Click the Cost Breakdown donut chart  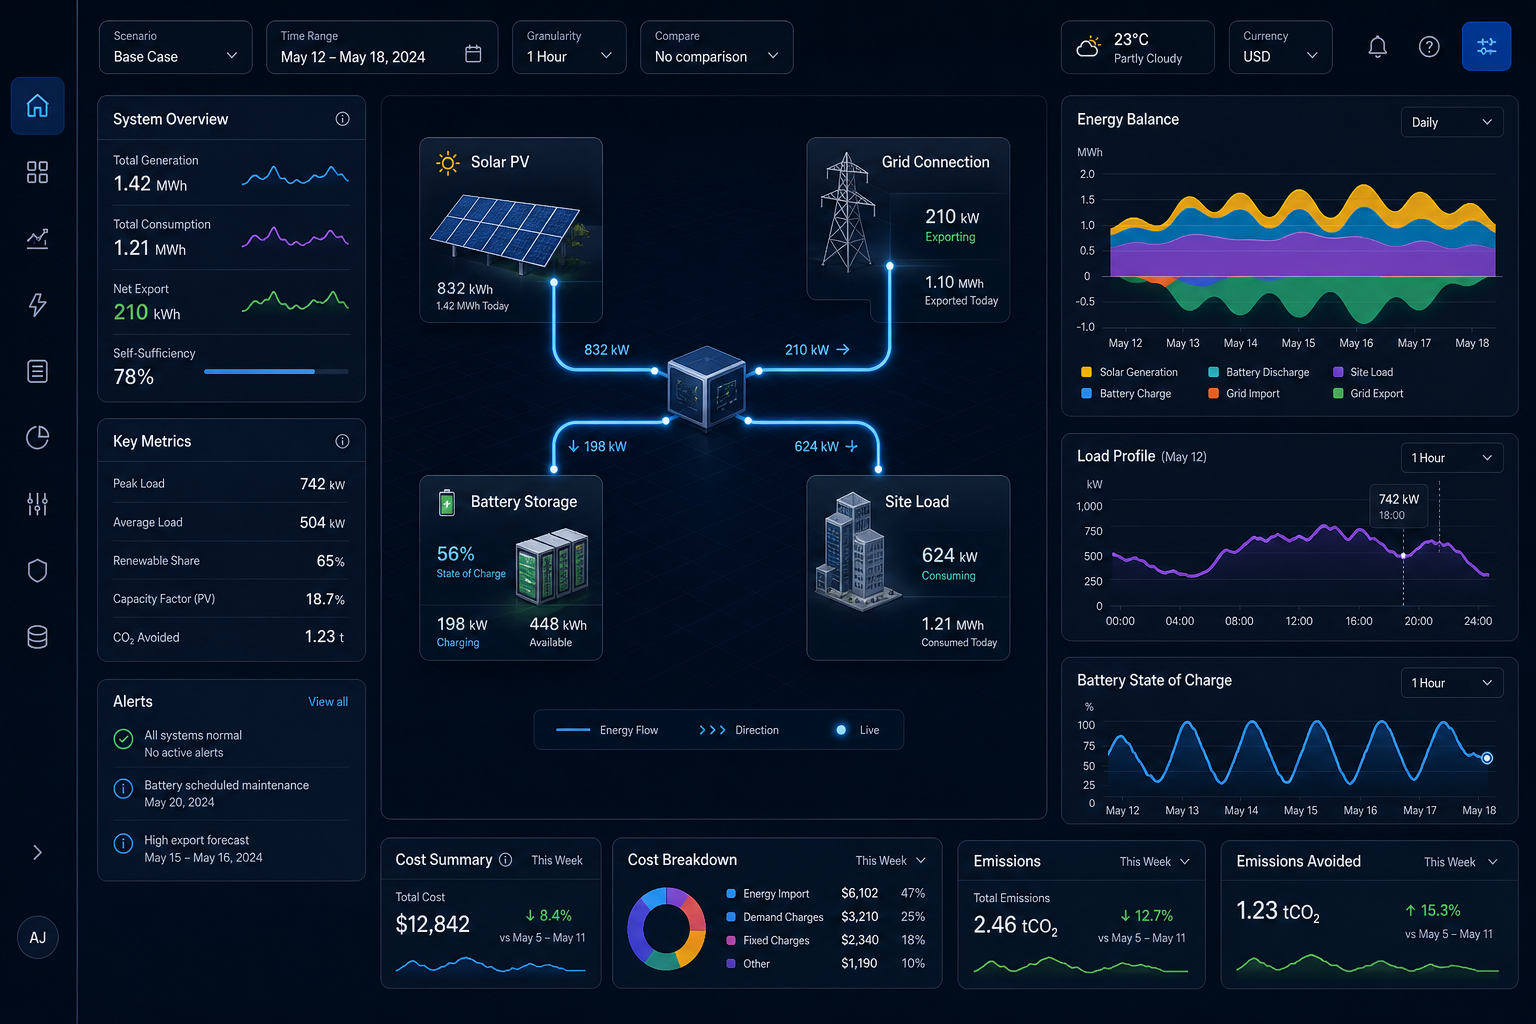click(667, 929)
